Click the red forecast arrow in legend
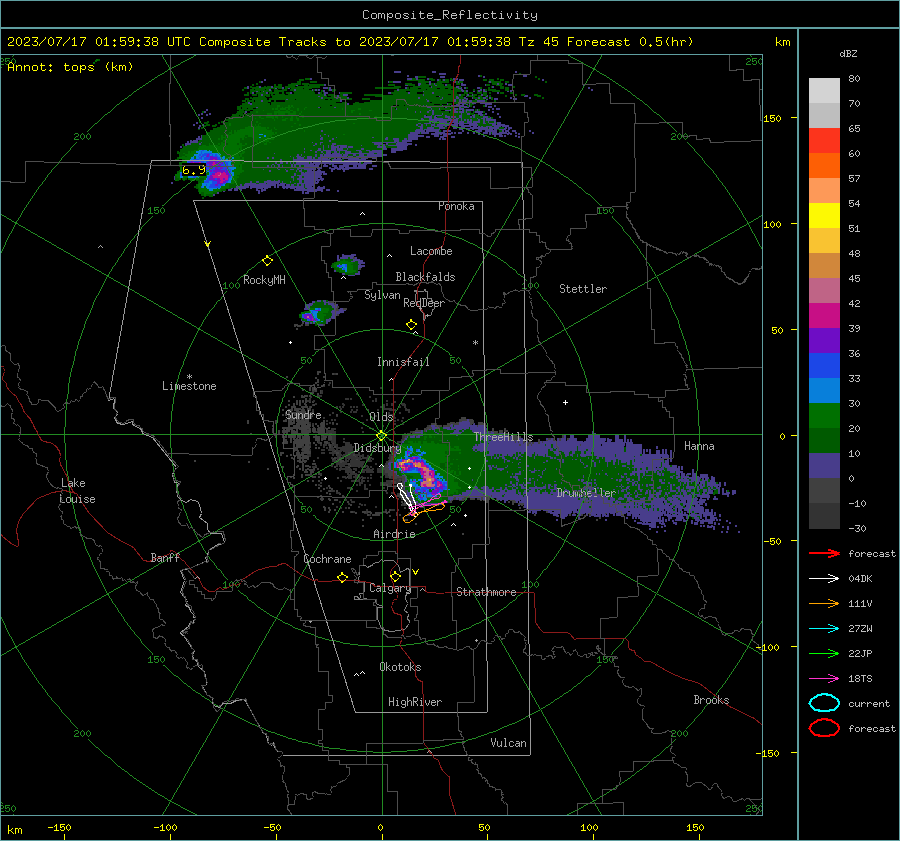The width and height of the screenshot is (900, 841). 824,553
